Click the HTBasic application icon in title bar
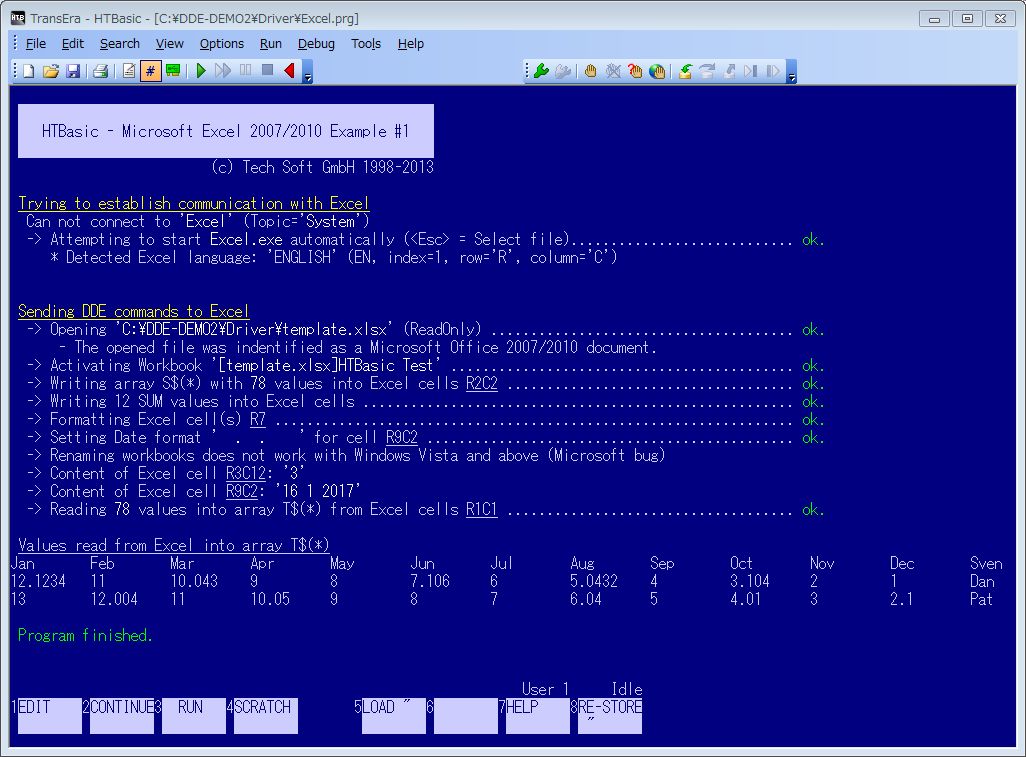1026x757 pixels. [x=18, y=18]
